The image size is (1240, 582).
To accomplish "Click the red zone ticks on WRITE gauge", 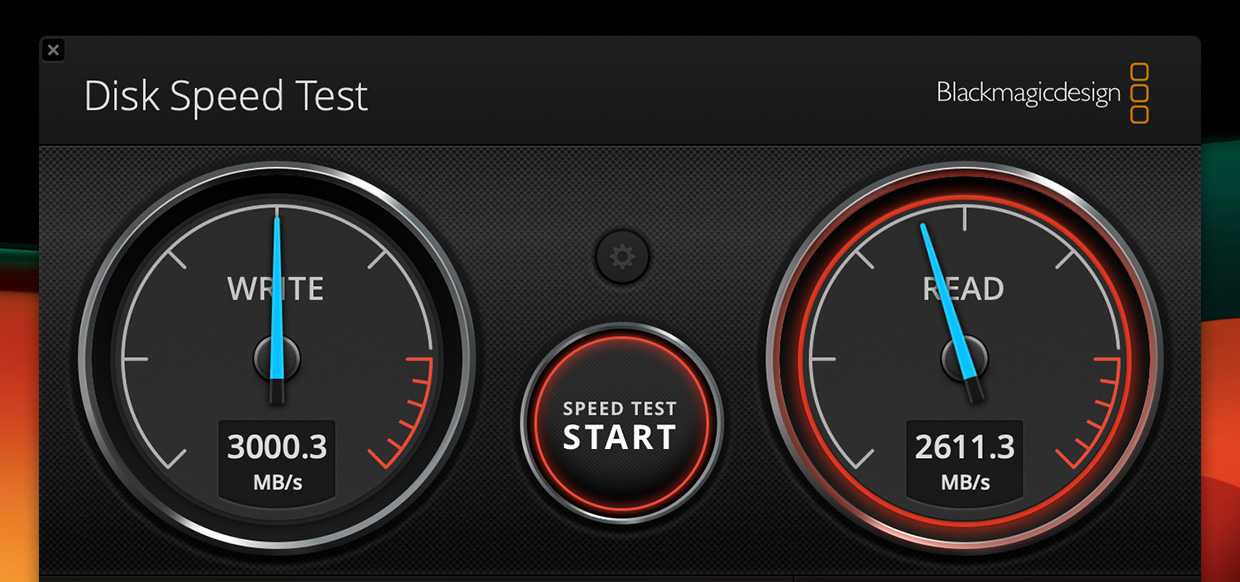I will [408, 412].
